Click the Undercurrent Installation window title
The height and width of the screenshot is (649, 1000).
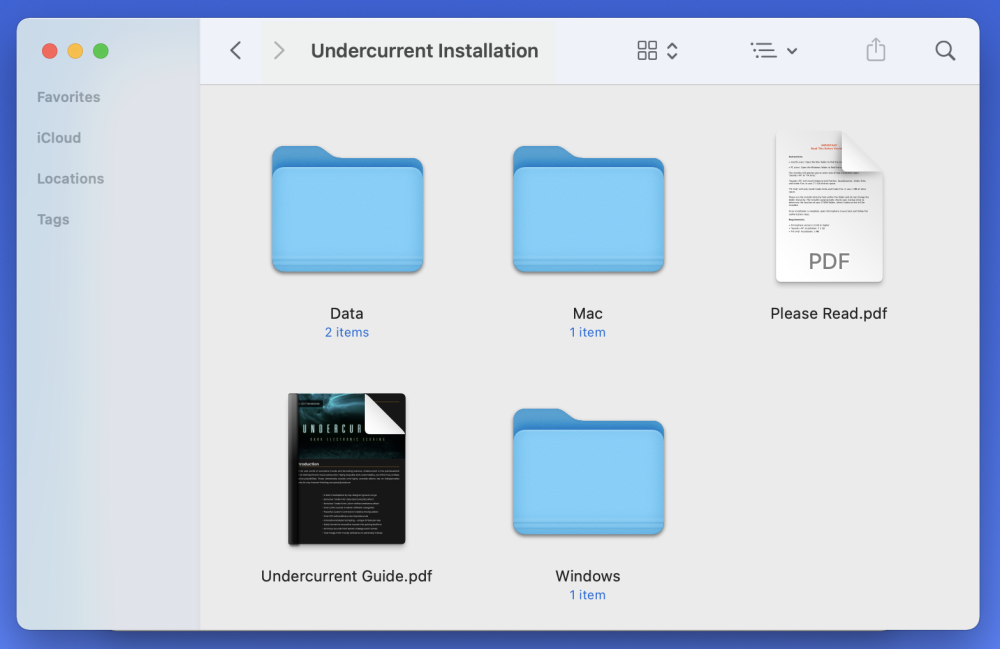[x=425, y=50]
